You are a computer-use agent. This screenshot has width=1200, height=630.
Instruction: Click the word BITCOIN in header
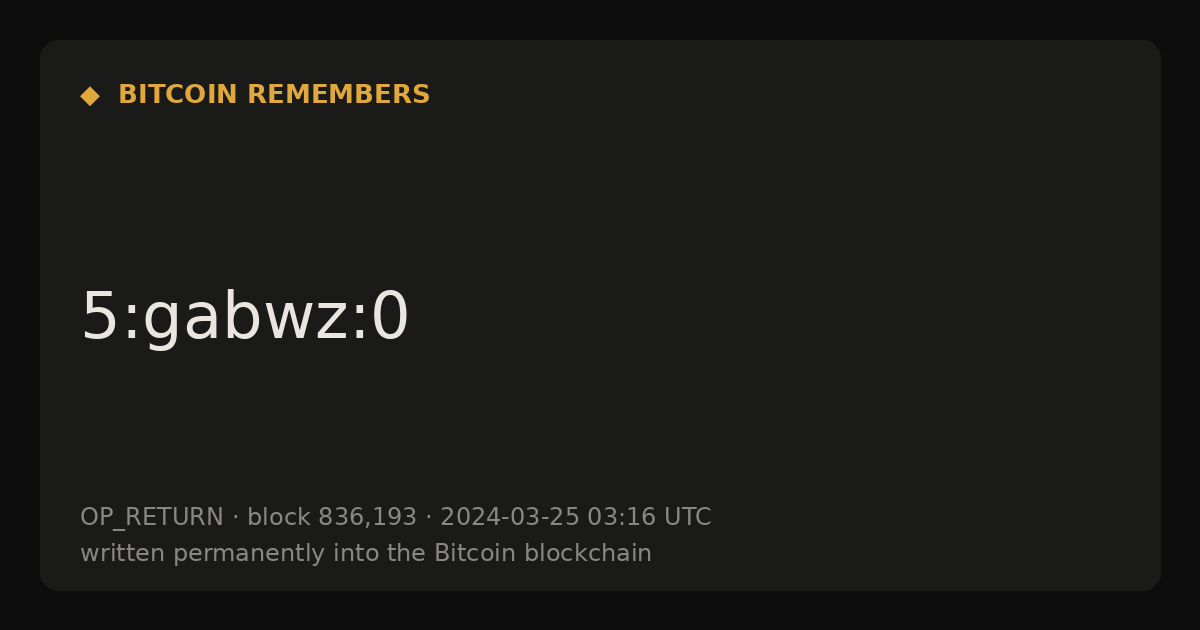[178, 95]
